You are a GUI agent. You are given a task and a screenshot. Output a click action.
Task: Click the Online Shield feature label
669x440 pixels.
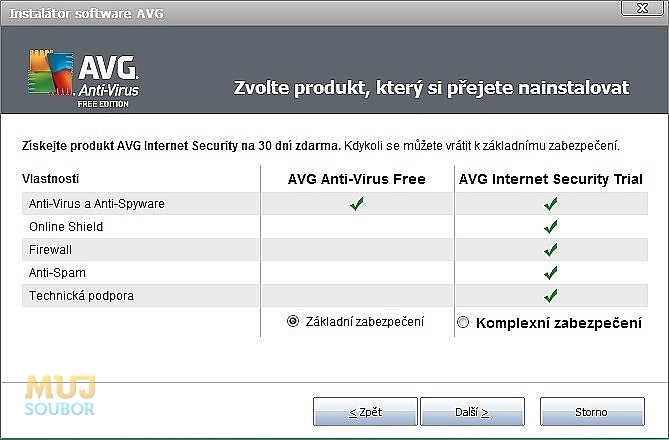pos(66,227)
